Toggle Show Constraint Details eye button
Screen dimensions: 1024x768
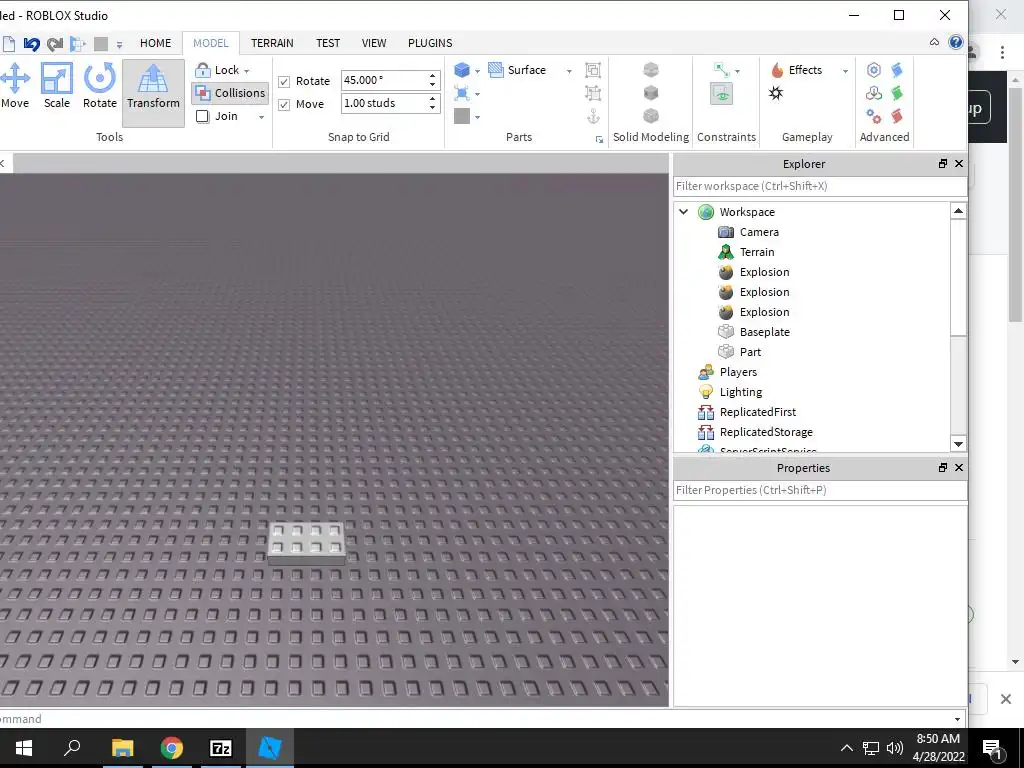[722, 93]
